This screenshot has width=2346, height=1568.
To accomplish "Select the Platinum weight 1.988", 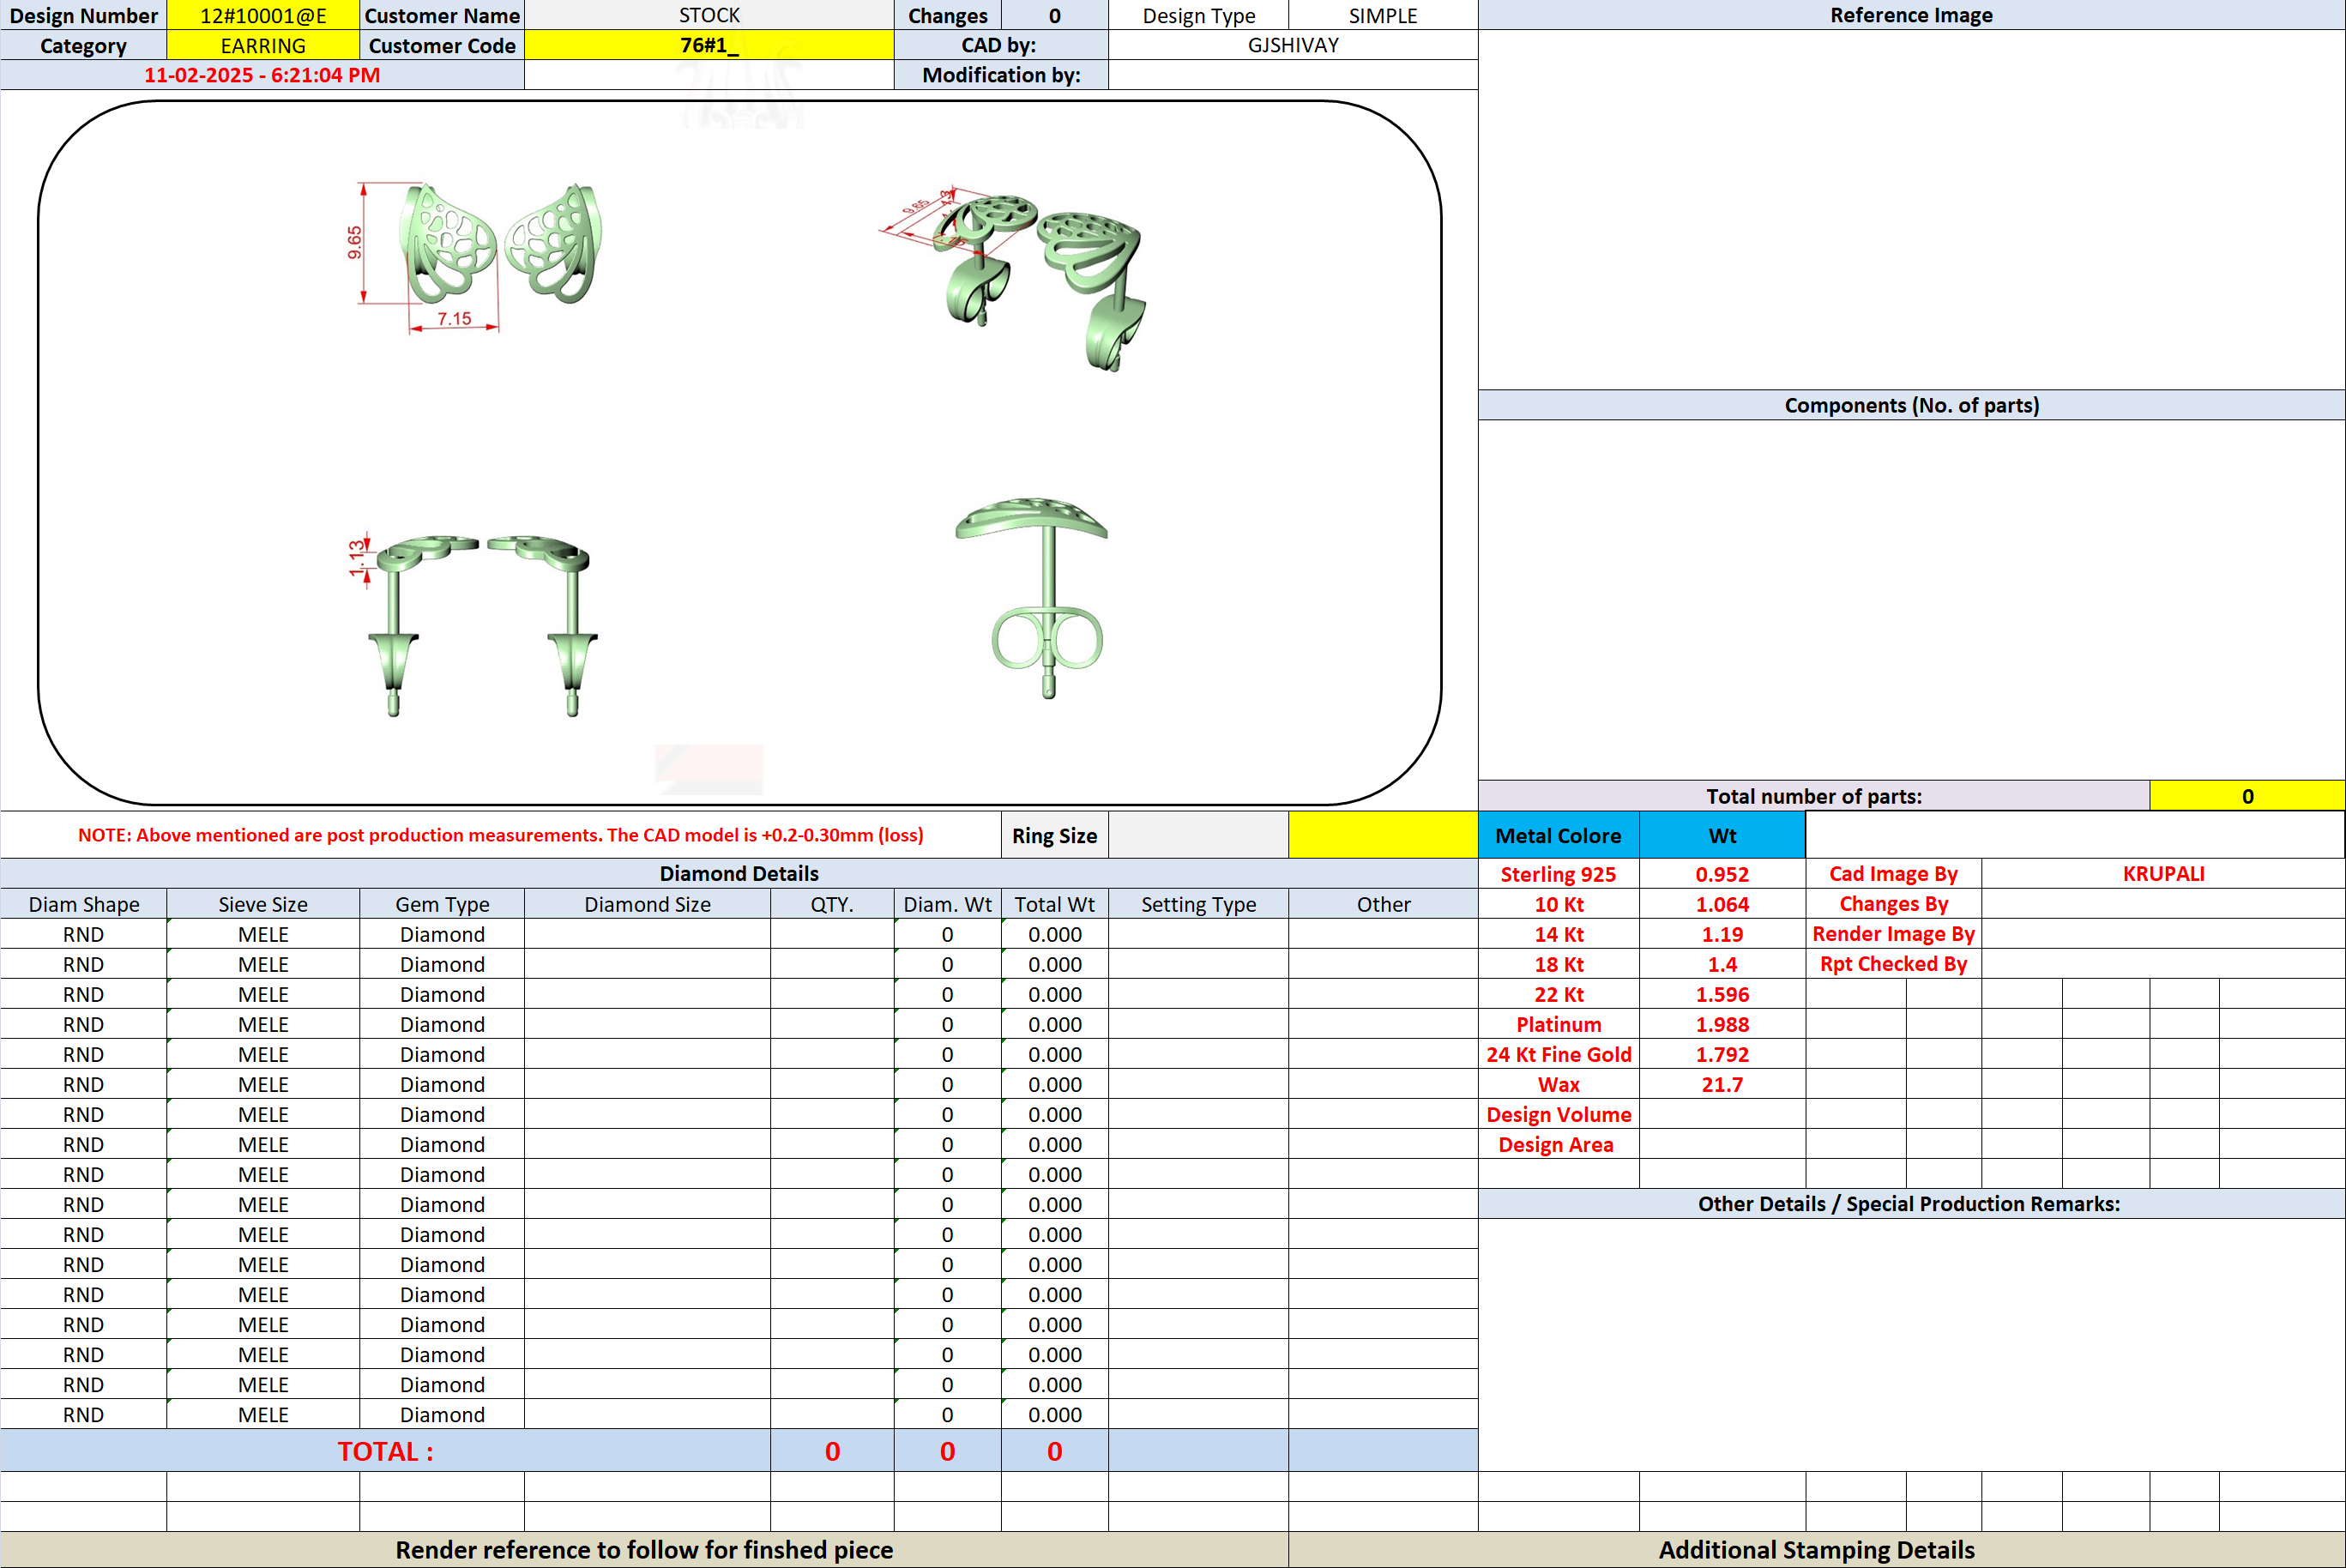I will click(x=1722, y=1024).
